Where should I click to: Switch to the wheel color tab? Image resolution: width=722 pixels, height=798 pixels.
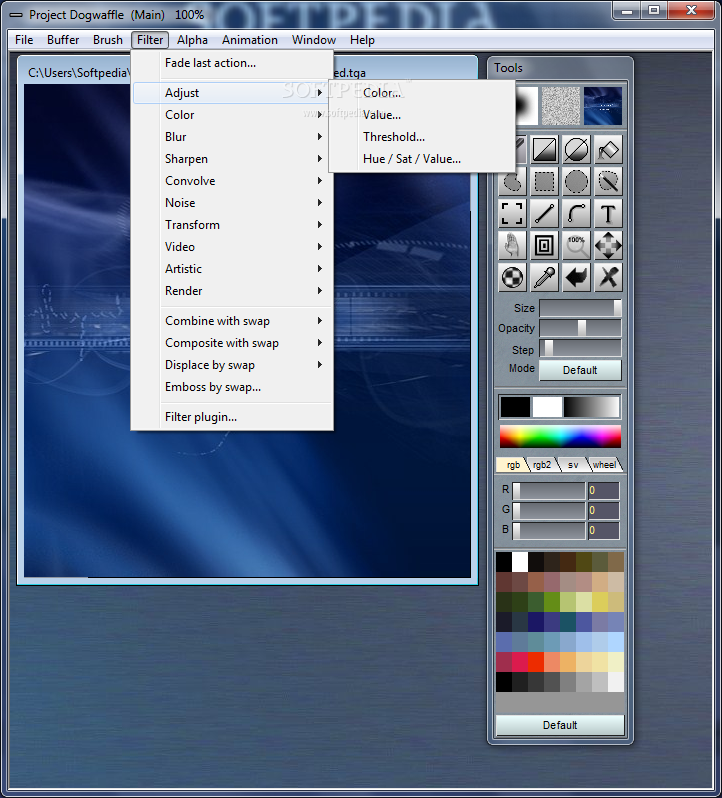[604, 465]
